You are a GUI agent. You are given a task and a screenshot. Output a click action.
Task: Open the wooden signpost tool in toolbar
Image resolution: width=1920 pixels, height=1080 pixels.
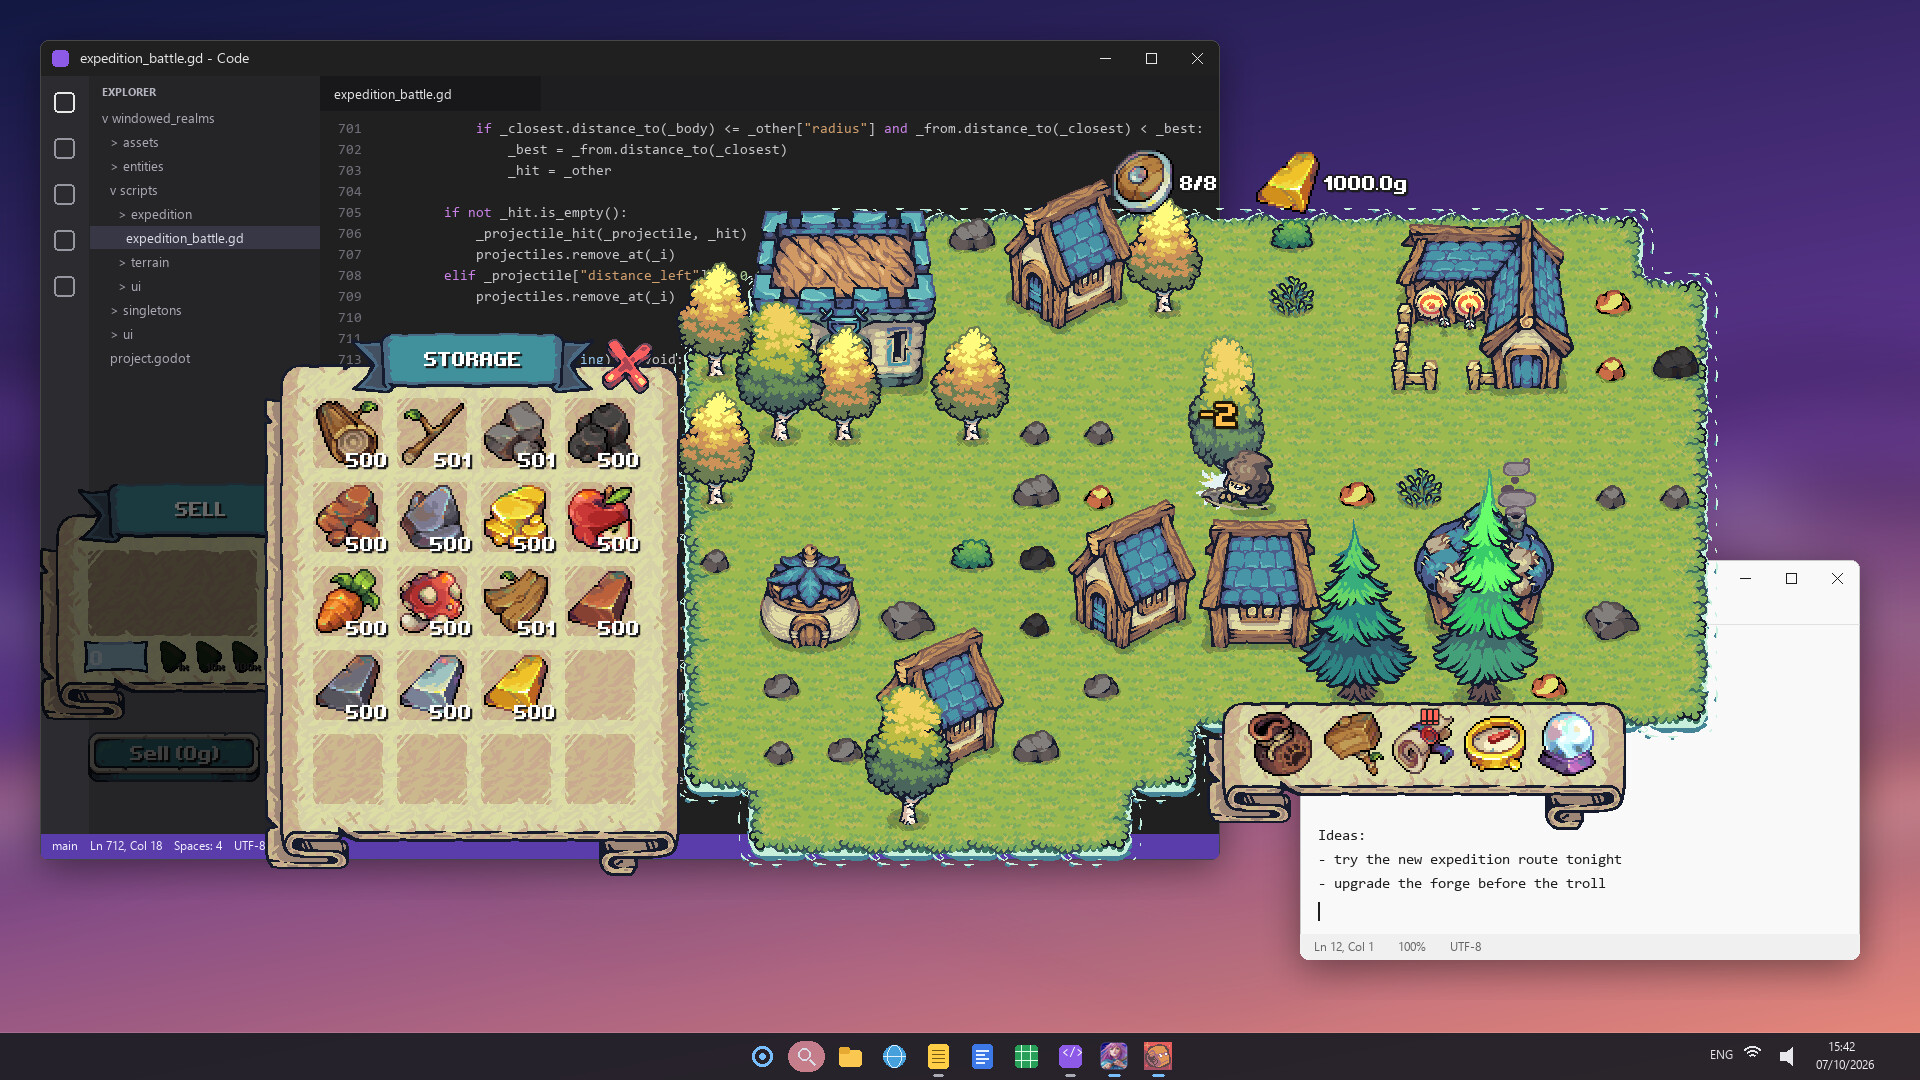(1353, 743)
